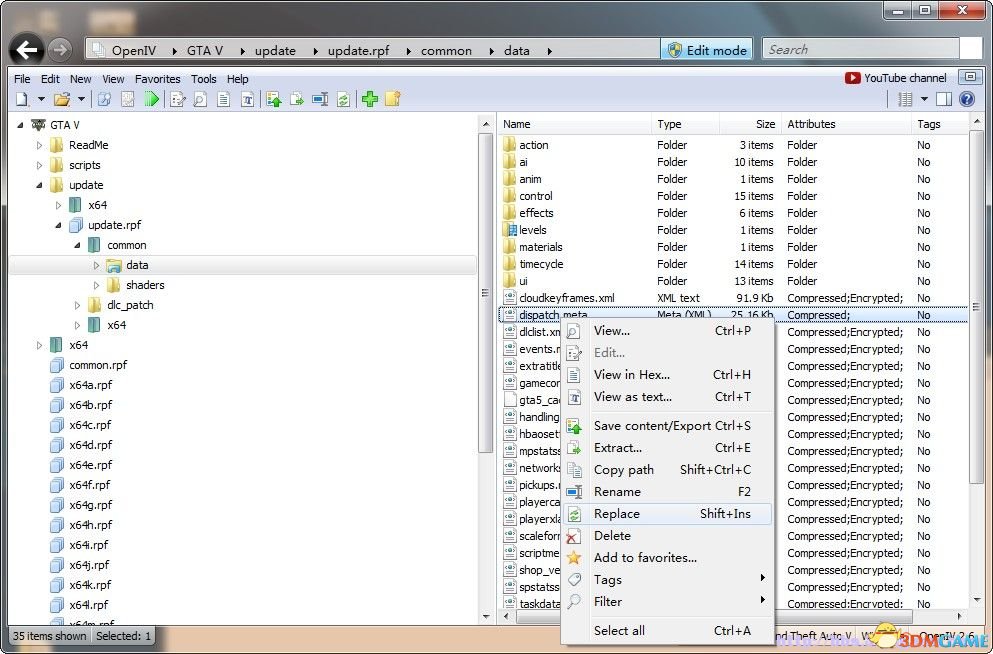993x654 pixels.
Task: Expand the Filter submenu in context menu
Action: [x=667, y=602]
